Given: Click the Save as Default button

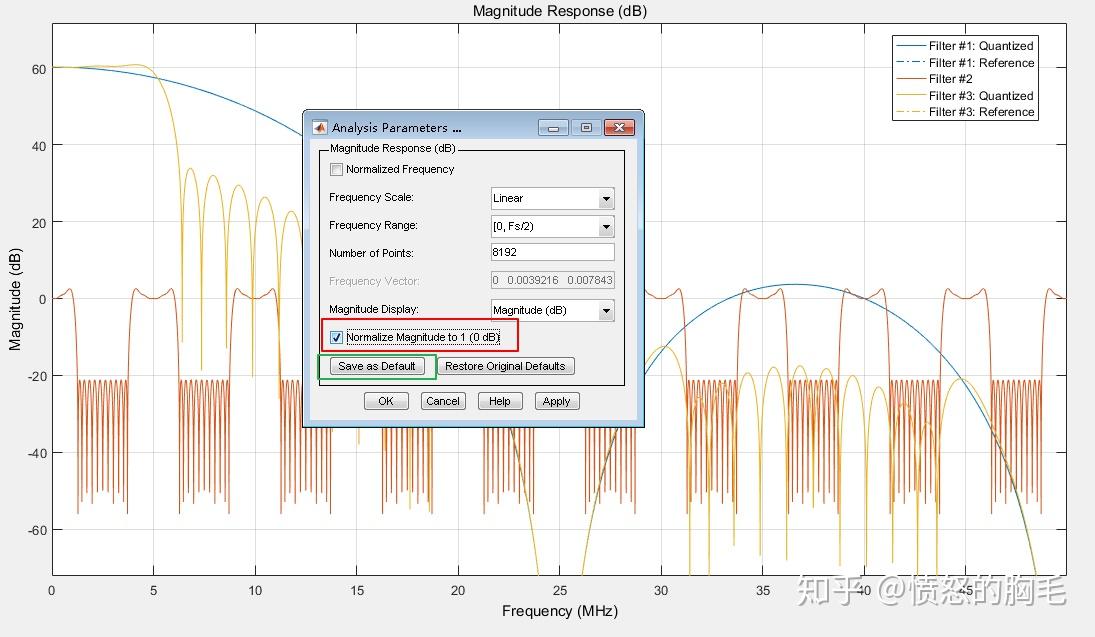Looking at the screenshot, I should coord(378,366).
